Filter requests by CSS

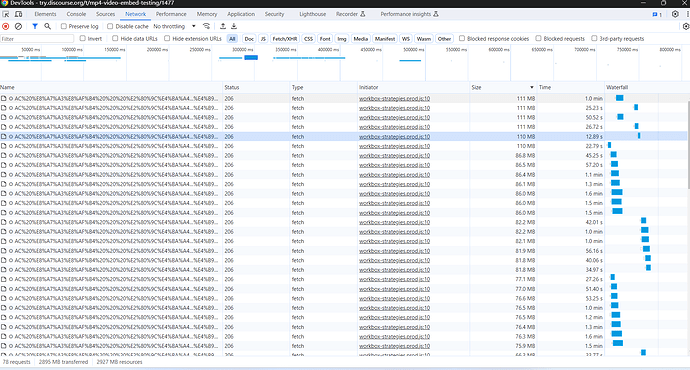pyautogui.click(x=308, y=39)
